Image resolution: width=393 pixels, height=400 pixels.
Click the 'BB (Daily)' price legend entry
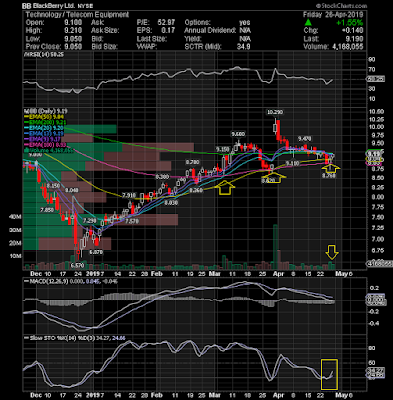pos(45,111)
